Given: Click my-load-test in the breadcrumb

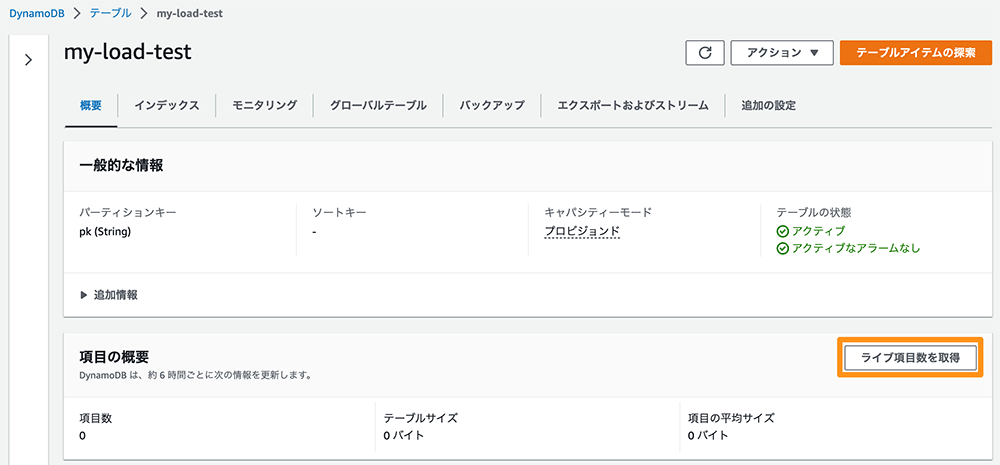Looking at the screenshot, I should 189,13.
